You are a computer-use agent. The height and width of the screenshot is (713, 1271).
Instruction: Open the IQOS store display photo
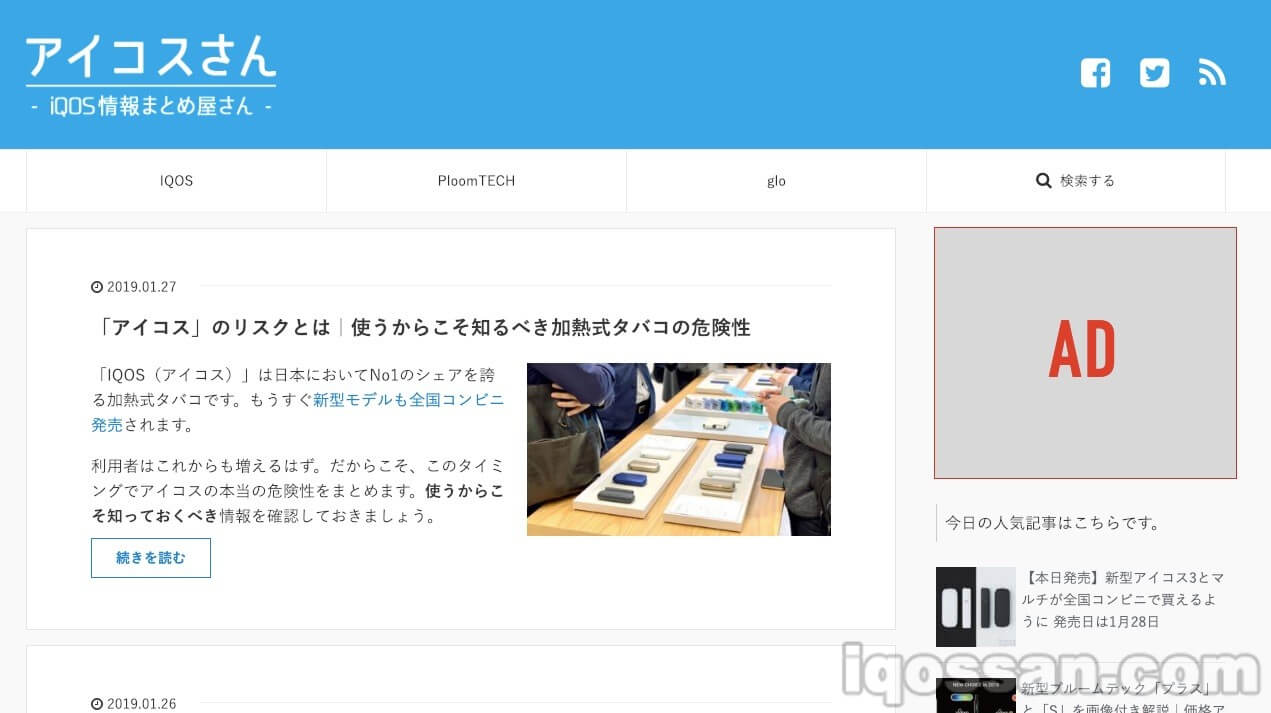tap(679, 449)
